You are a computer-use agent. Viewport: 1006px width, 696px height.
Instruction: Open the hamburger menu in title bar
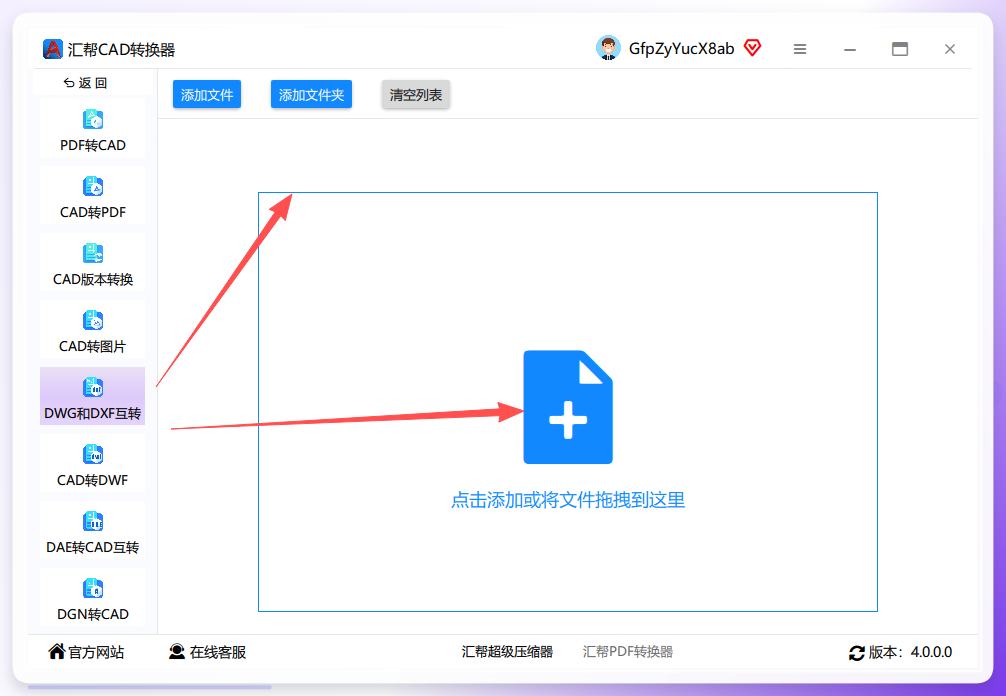(x=799, y=49)
